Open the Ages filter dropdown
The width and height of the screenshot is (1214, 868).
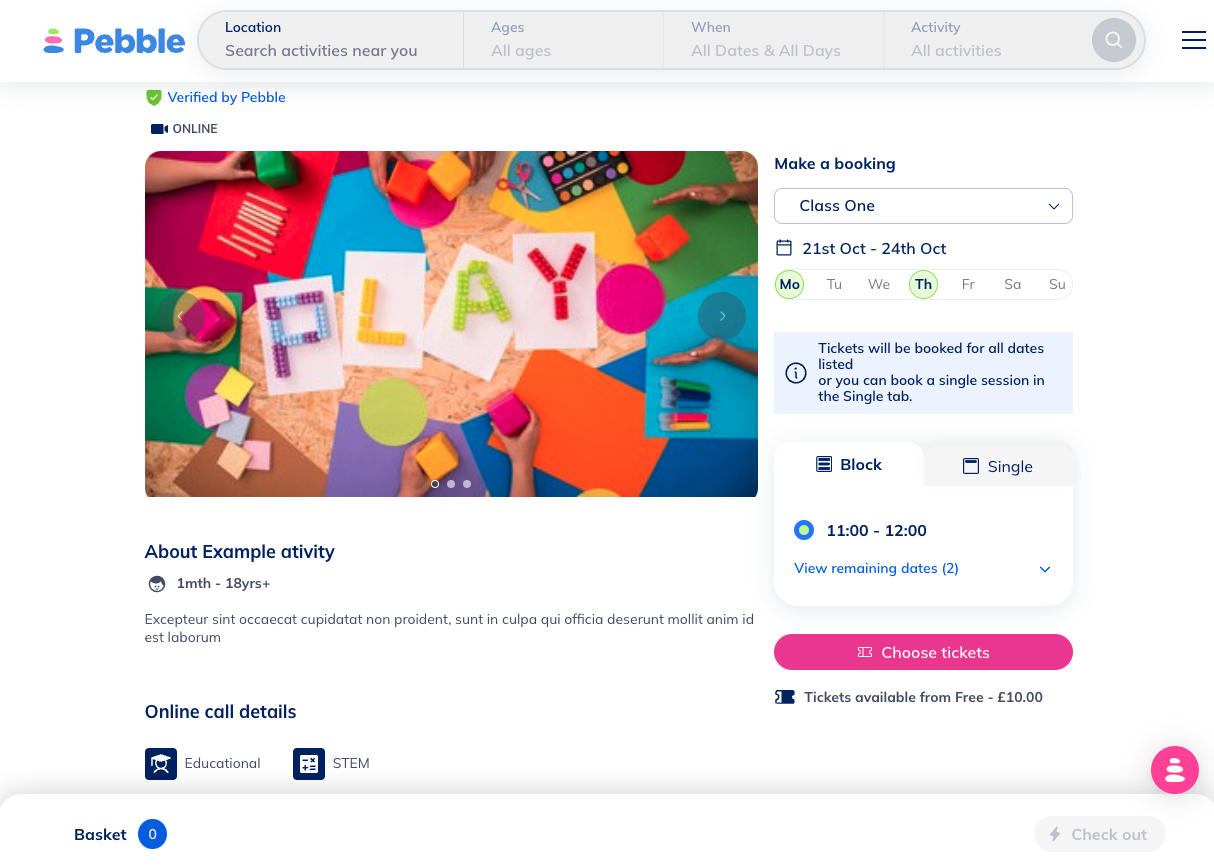click(563, 40)
